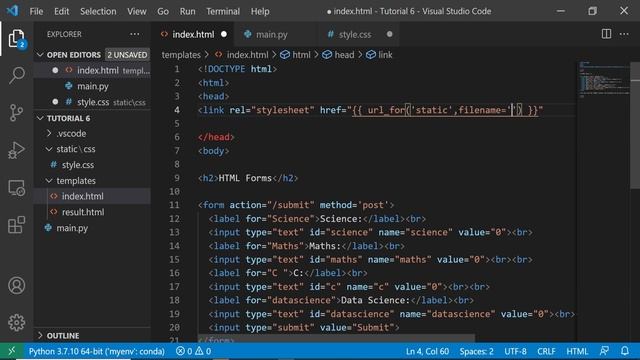Open the Run menu
The image size is (640, 360).
click(187, 11)
